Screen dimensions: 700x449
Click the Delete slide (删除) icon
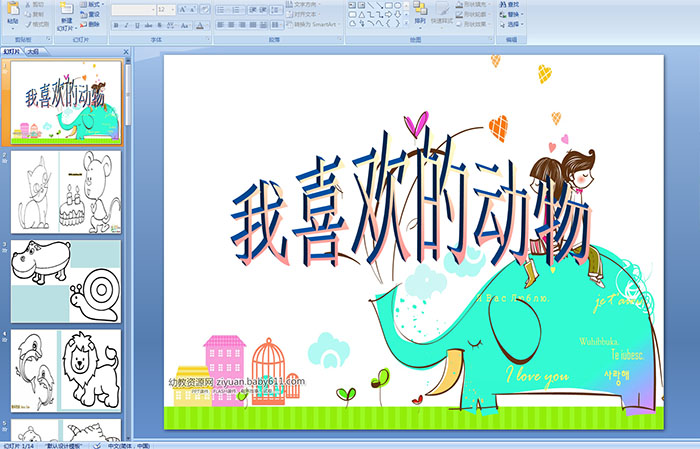90,25
